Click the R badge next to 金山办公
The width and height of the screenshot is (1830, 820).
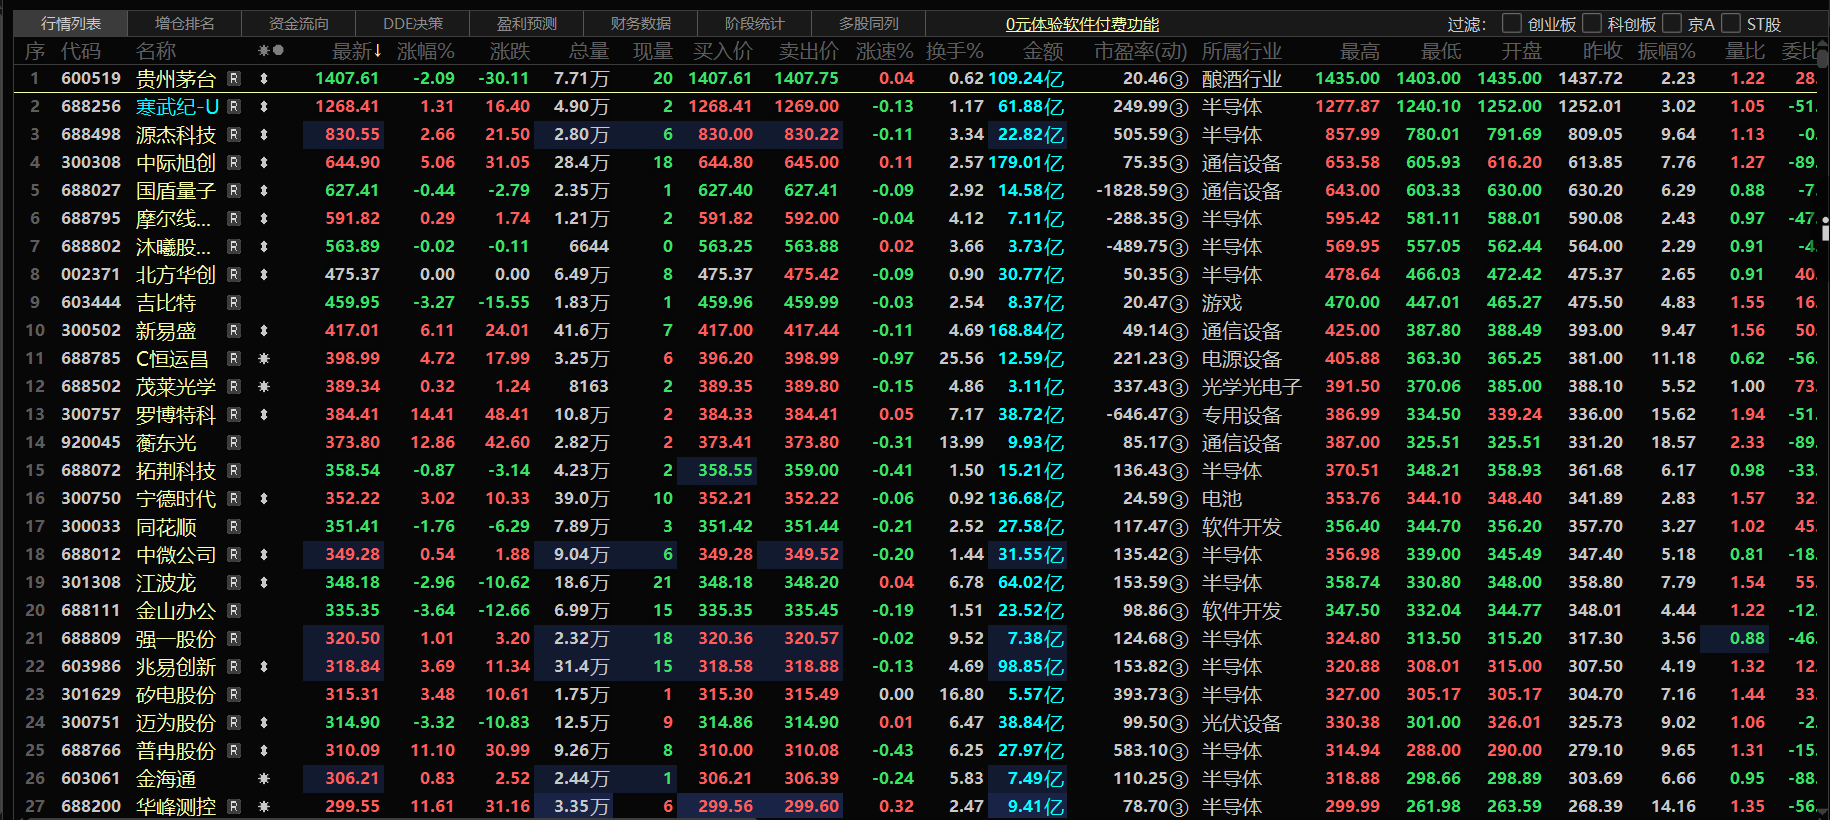(x=234, y=610)
